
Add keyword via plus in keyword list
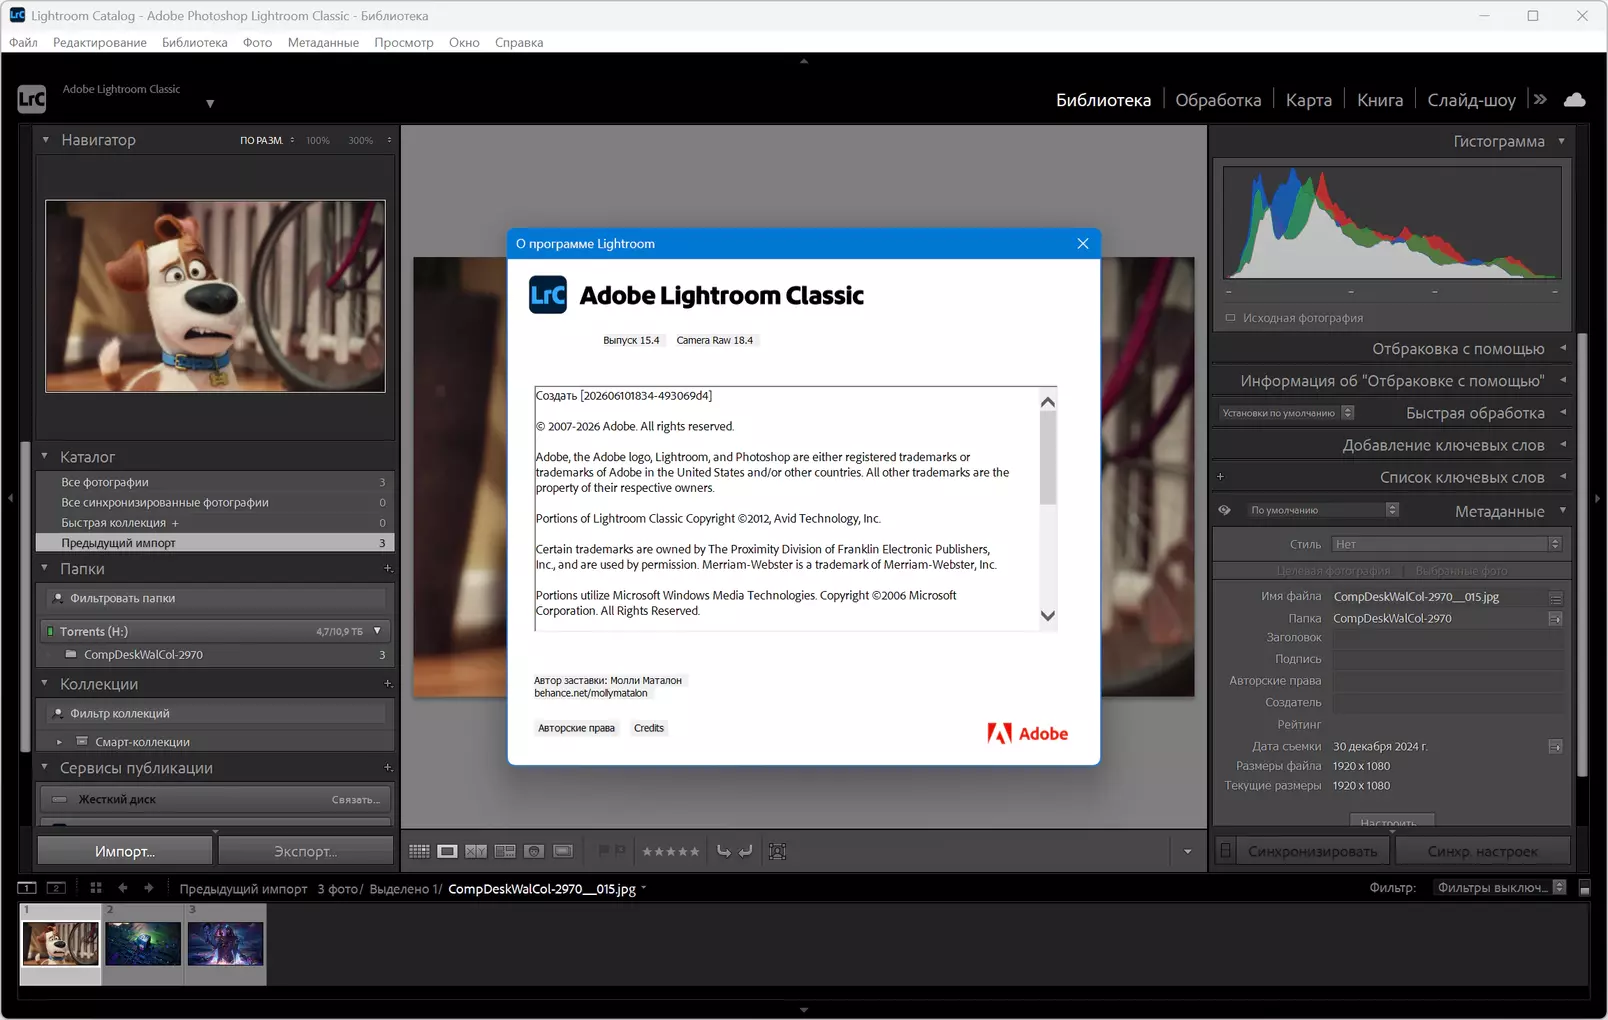click(1220, 477)
